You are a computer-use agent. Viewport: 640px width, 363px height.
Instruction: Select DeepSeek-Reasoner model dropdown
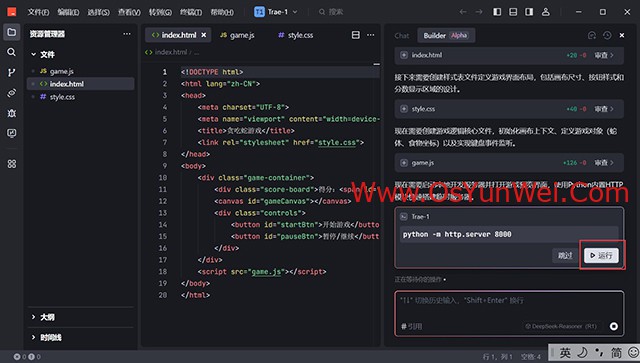coord(561,326)
